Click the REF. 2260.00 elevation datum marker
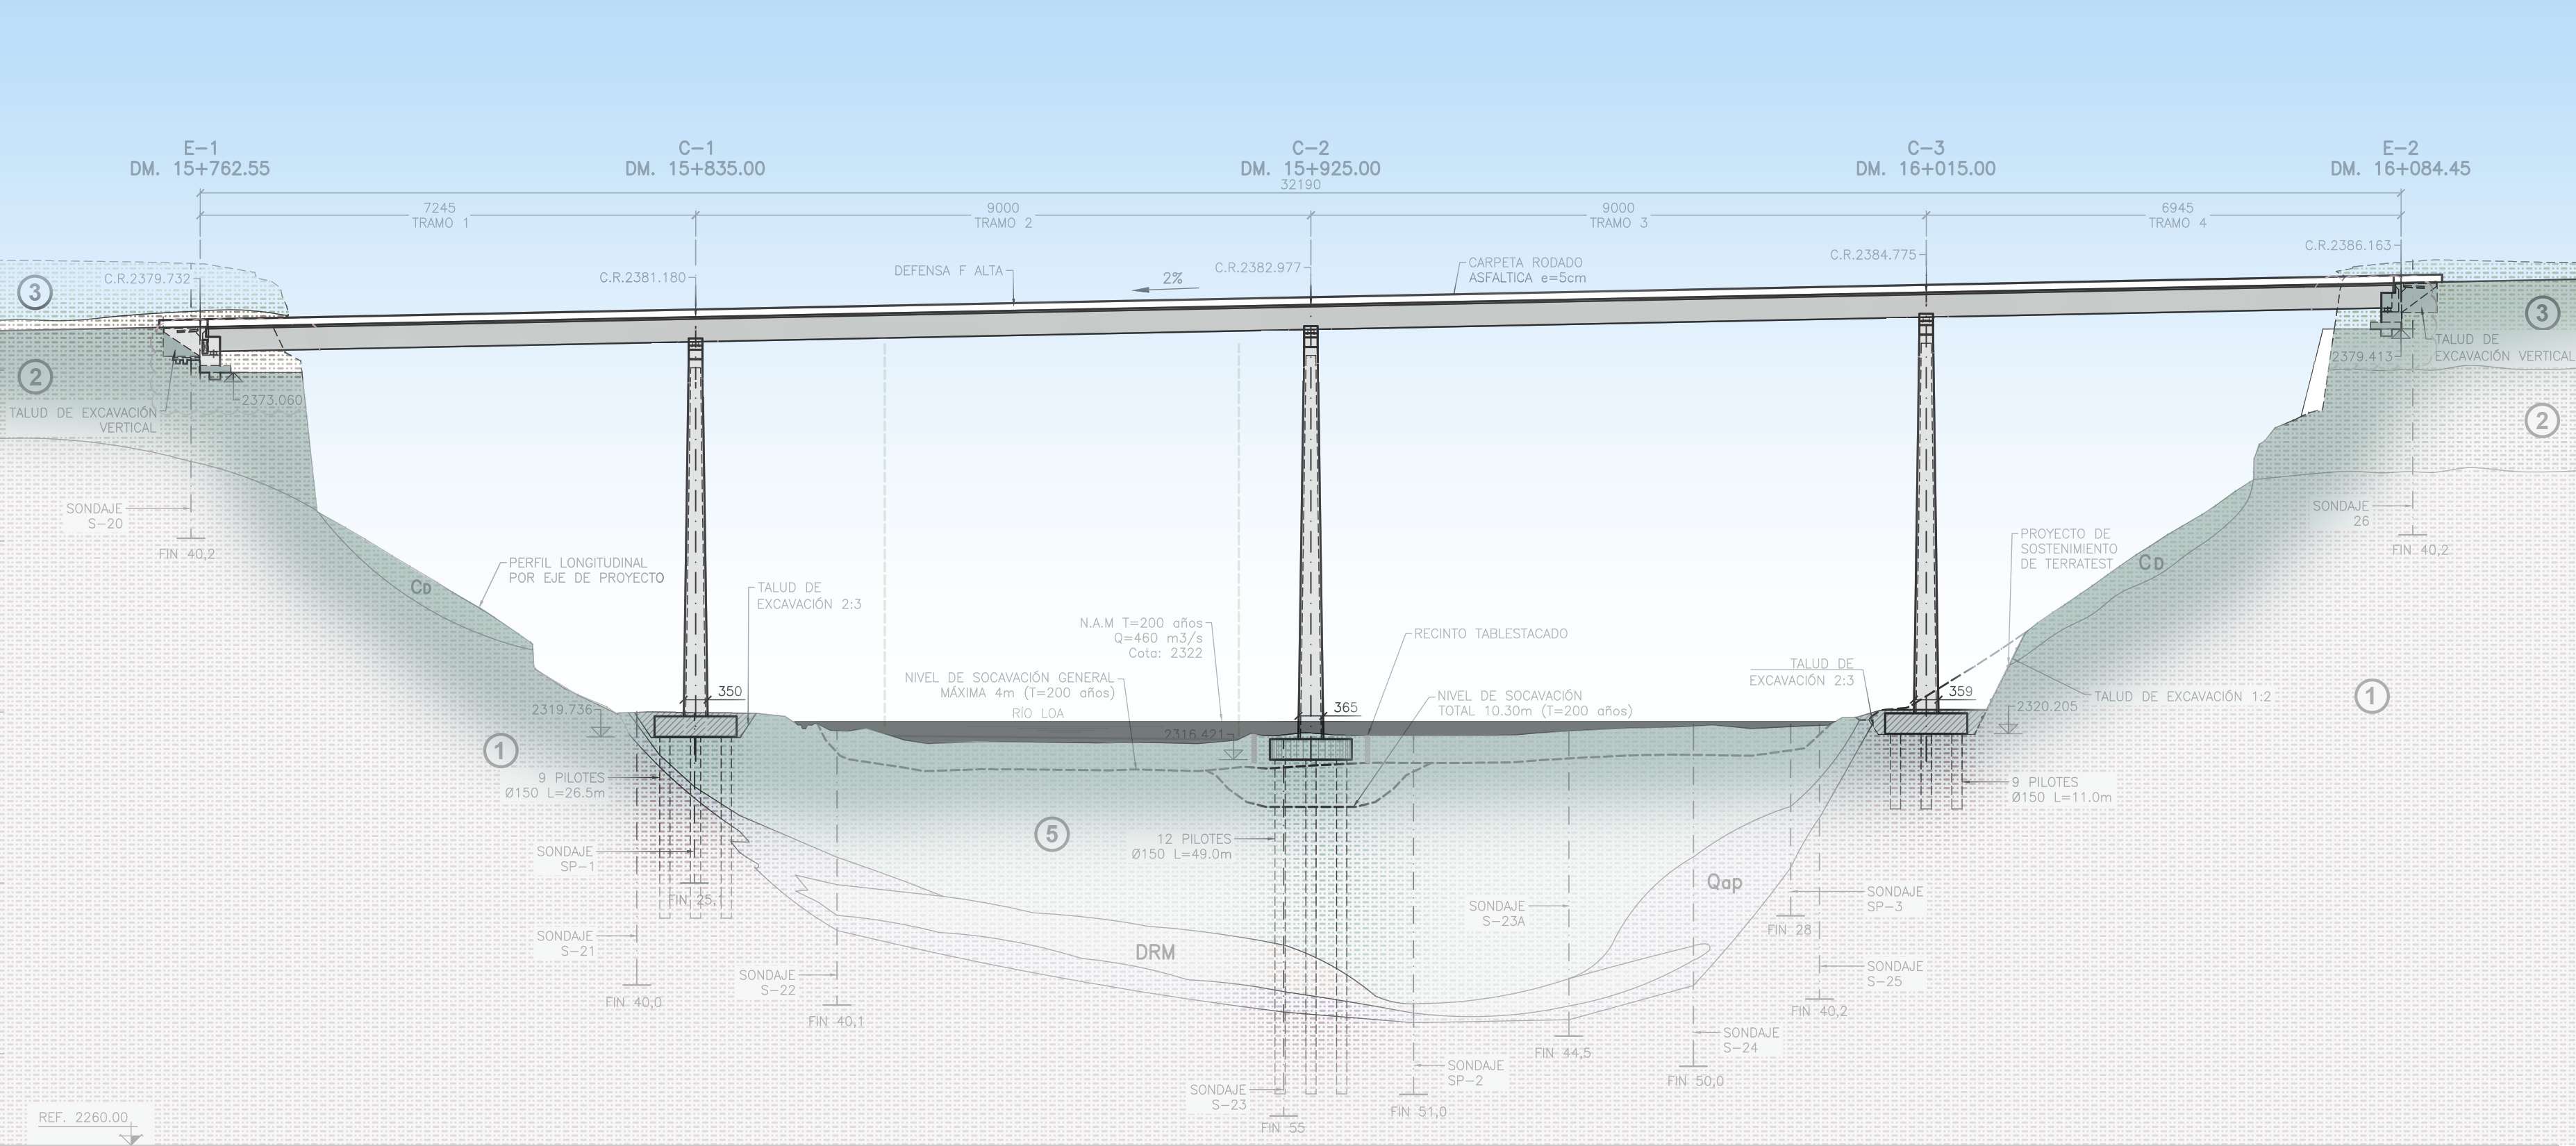 (84, 1118)
